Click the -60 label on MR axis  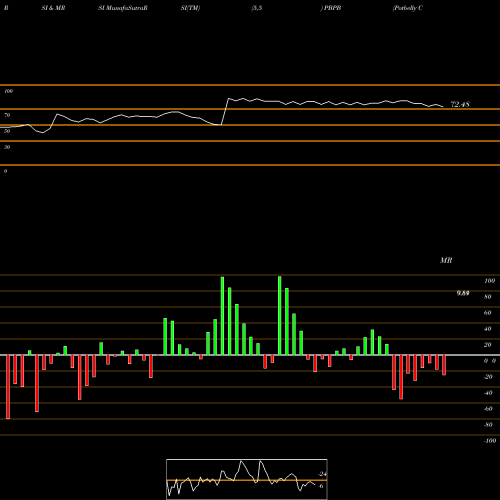click(x=488, y=409)
